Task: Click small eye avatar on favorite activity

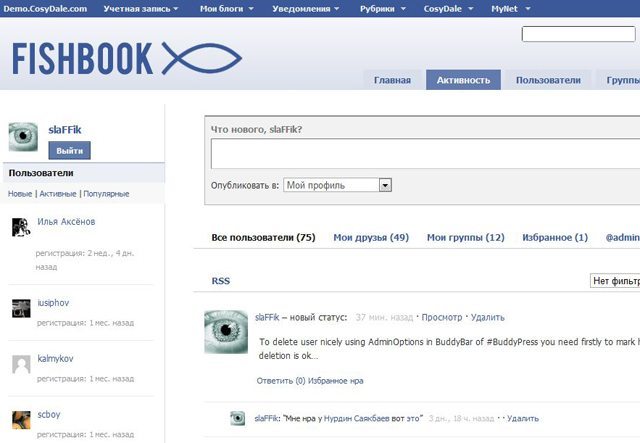Action: coord(238,418)
